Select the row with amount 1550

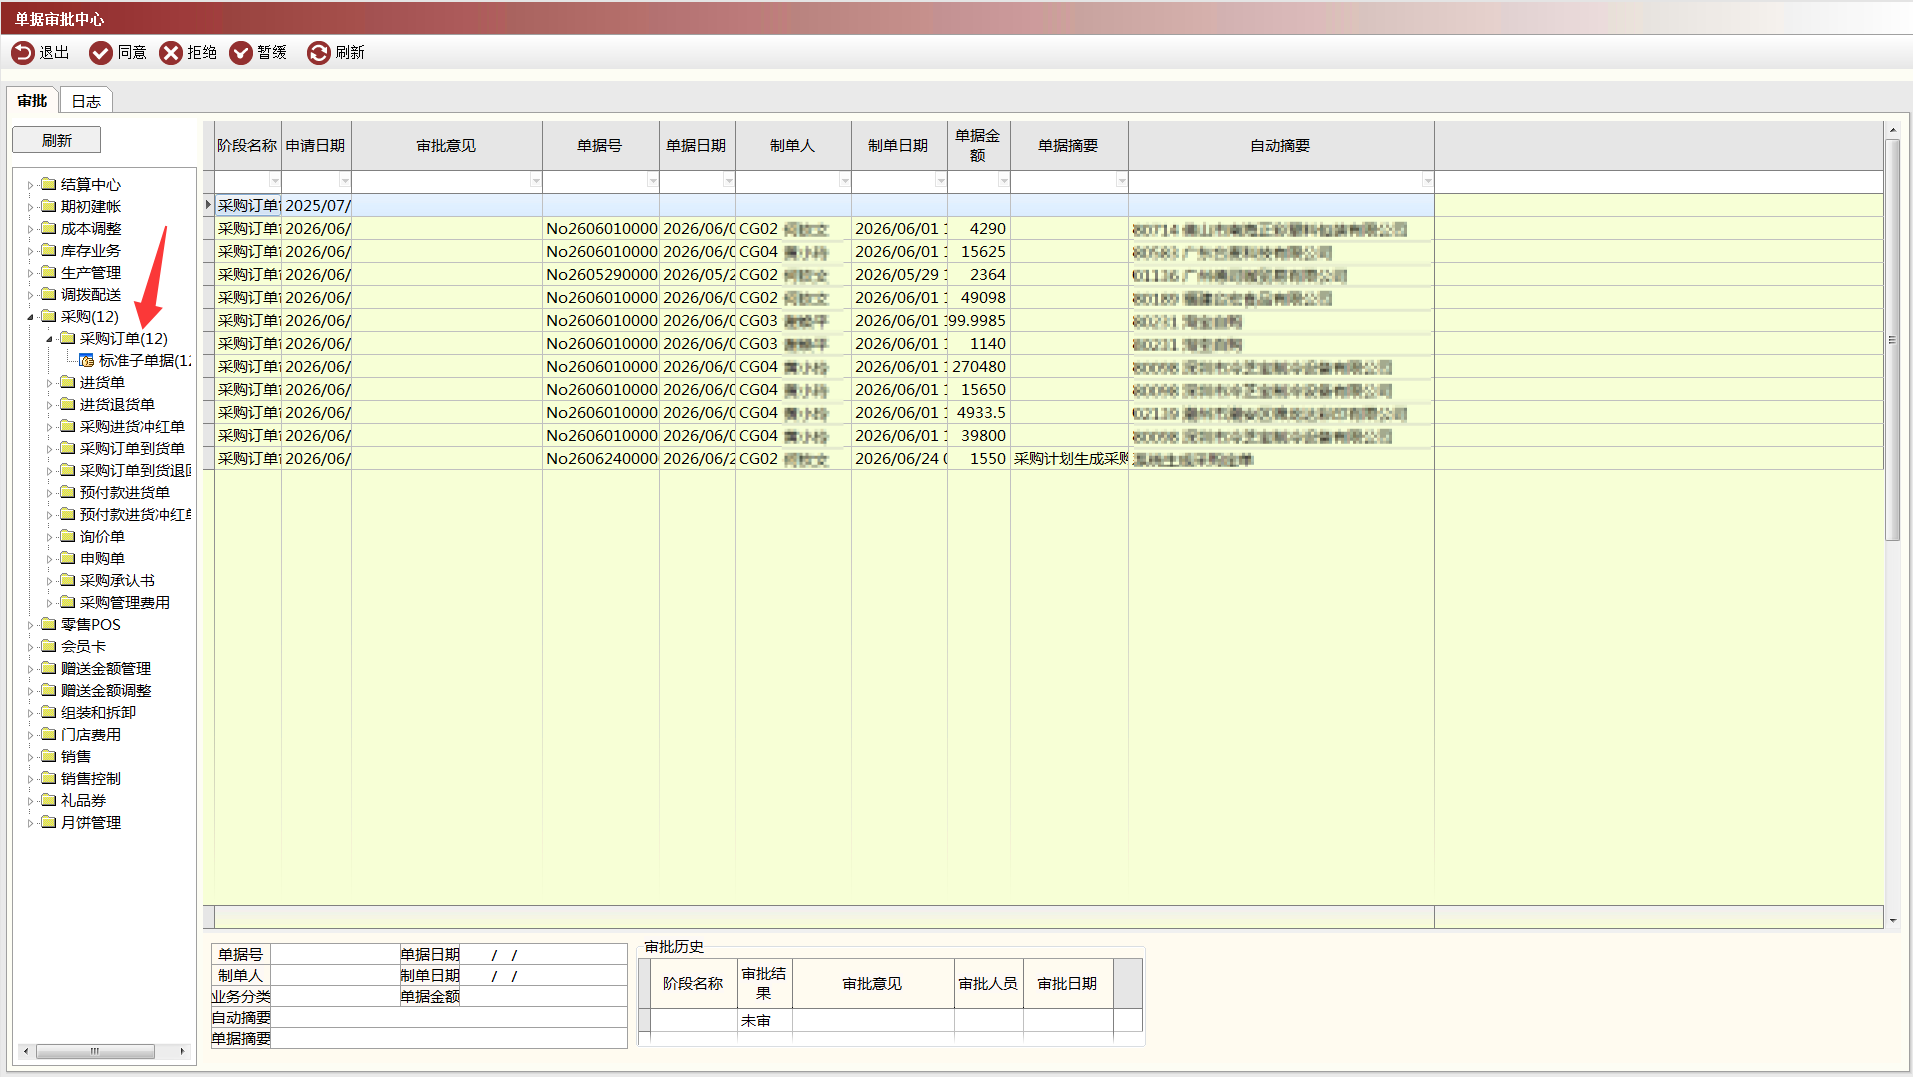[825, 459]
